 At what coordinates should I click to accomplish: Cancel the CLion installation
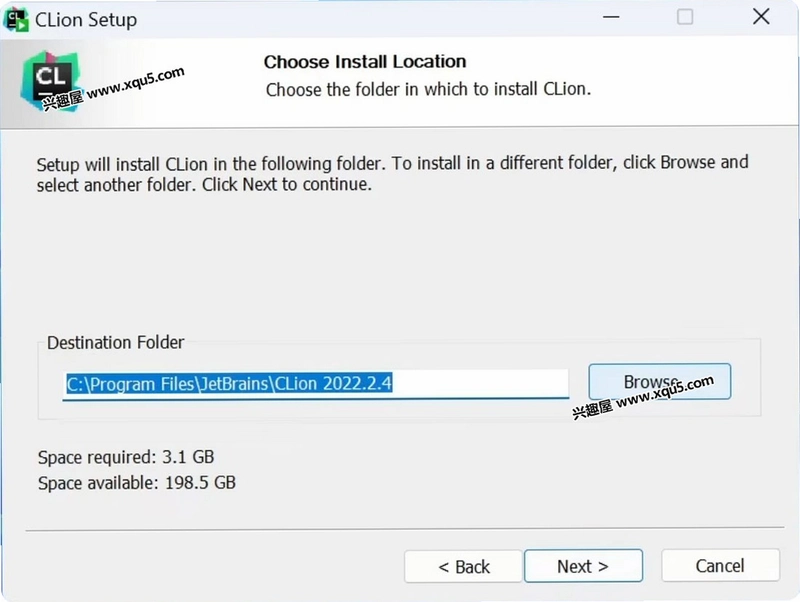point(720,565)
